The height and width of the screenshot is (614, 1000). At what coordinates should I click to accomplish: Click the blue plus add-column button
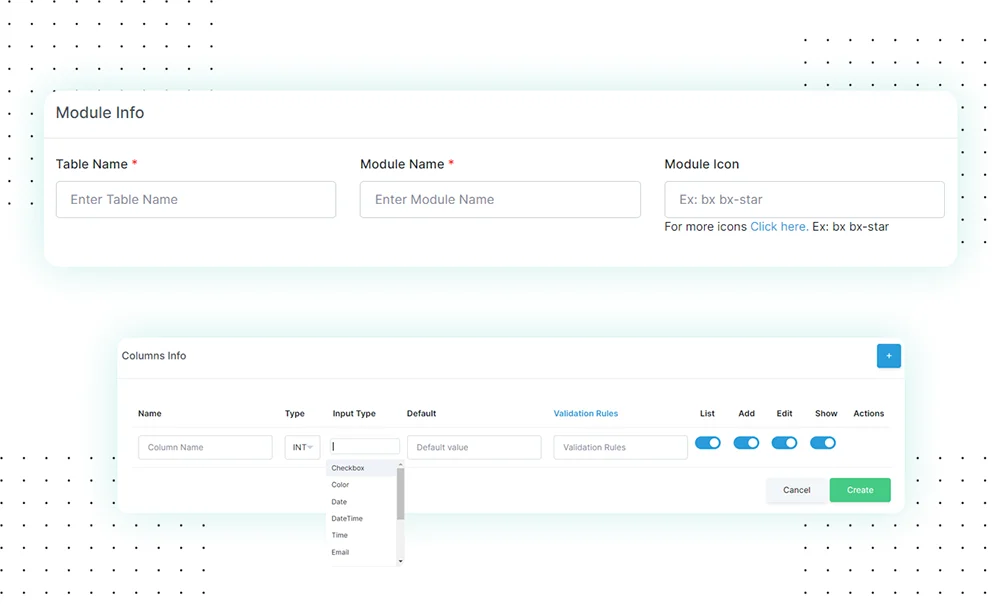pyautogui.click(x=888, y=356)
